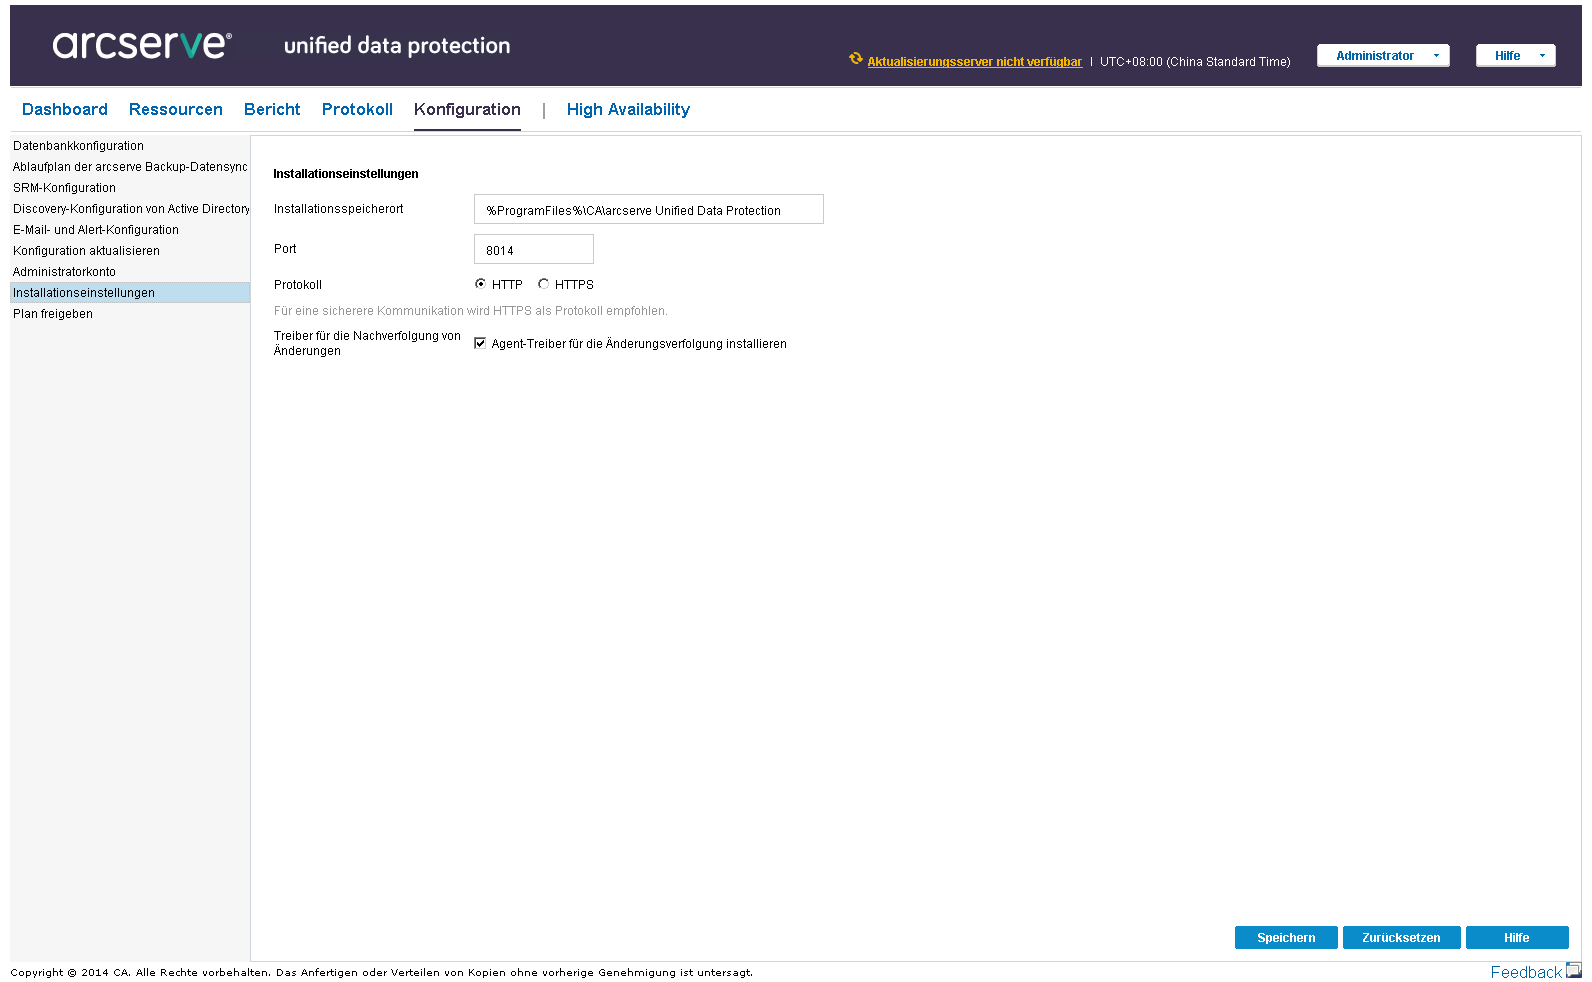The width and height of the screenshot is (1592, 982).
Task: Open the Bericht tab
Action: click(272, 110)
